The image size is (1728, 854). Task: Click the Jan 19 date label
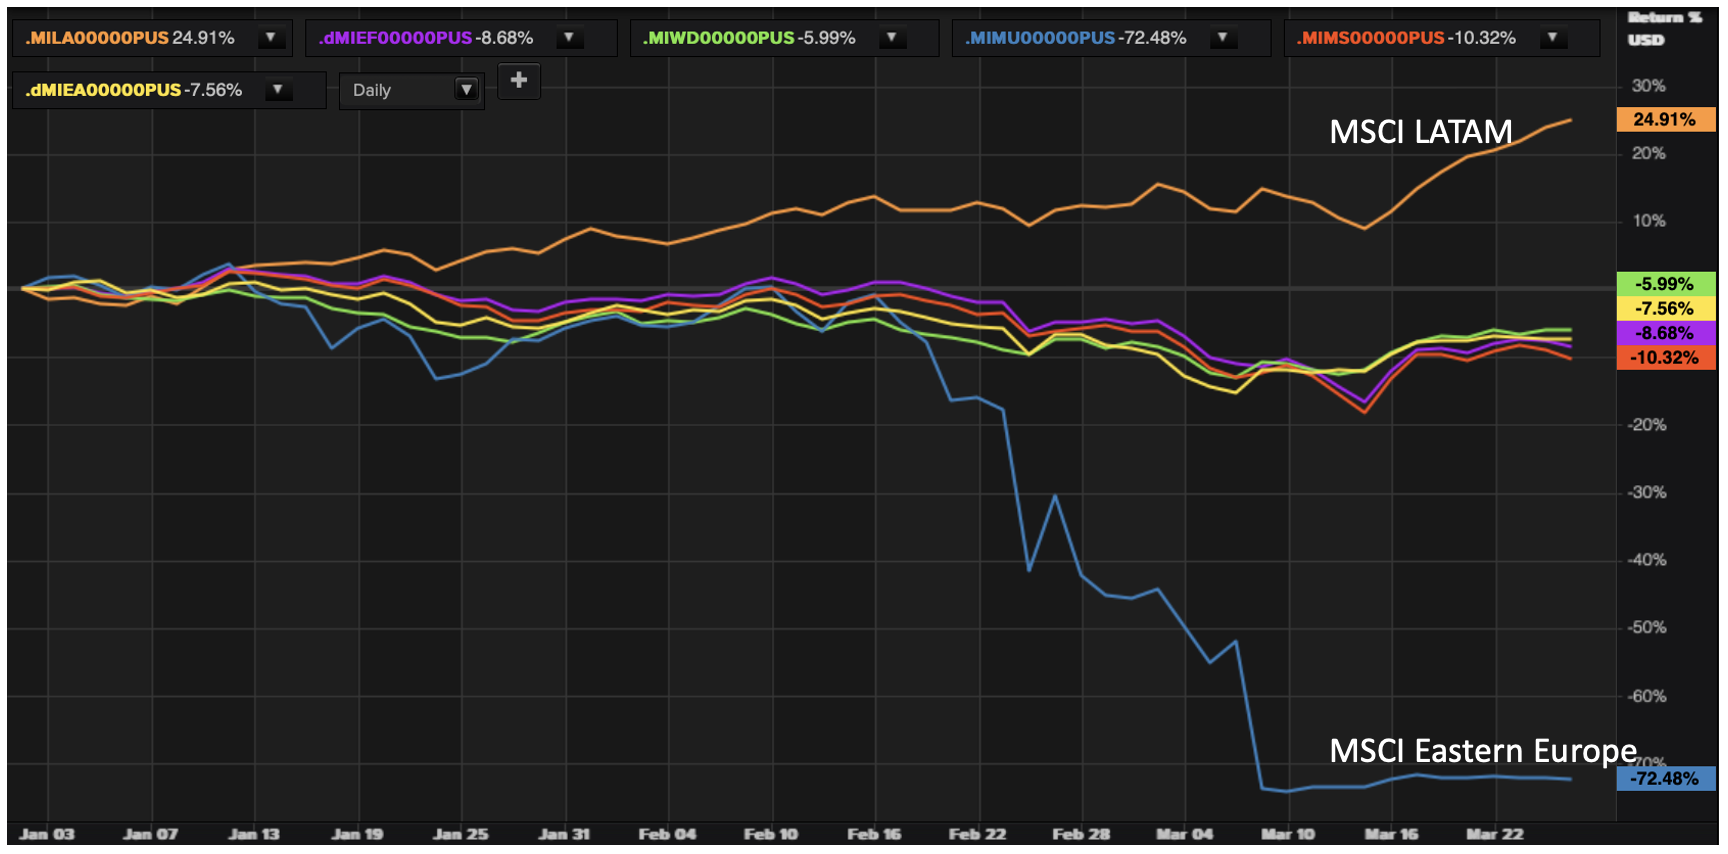point(357,834)
